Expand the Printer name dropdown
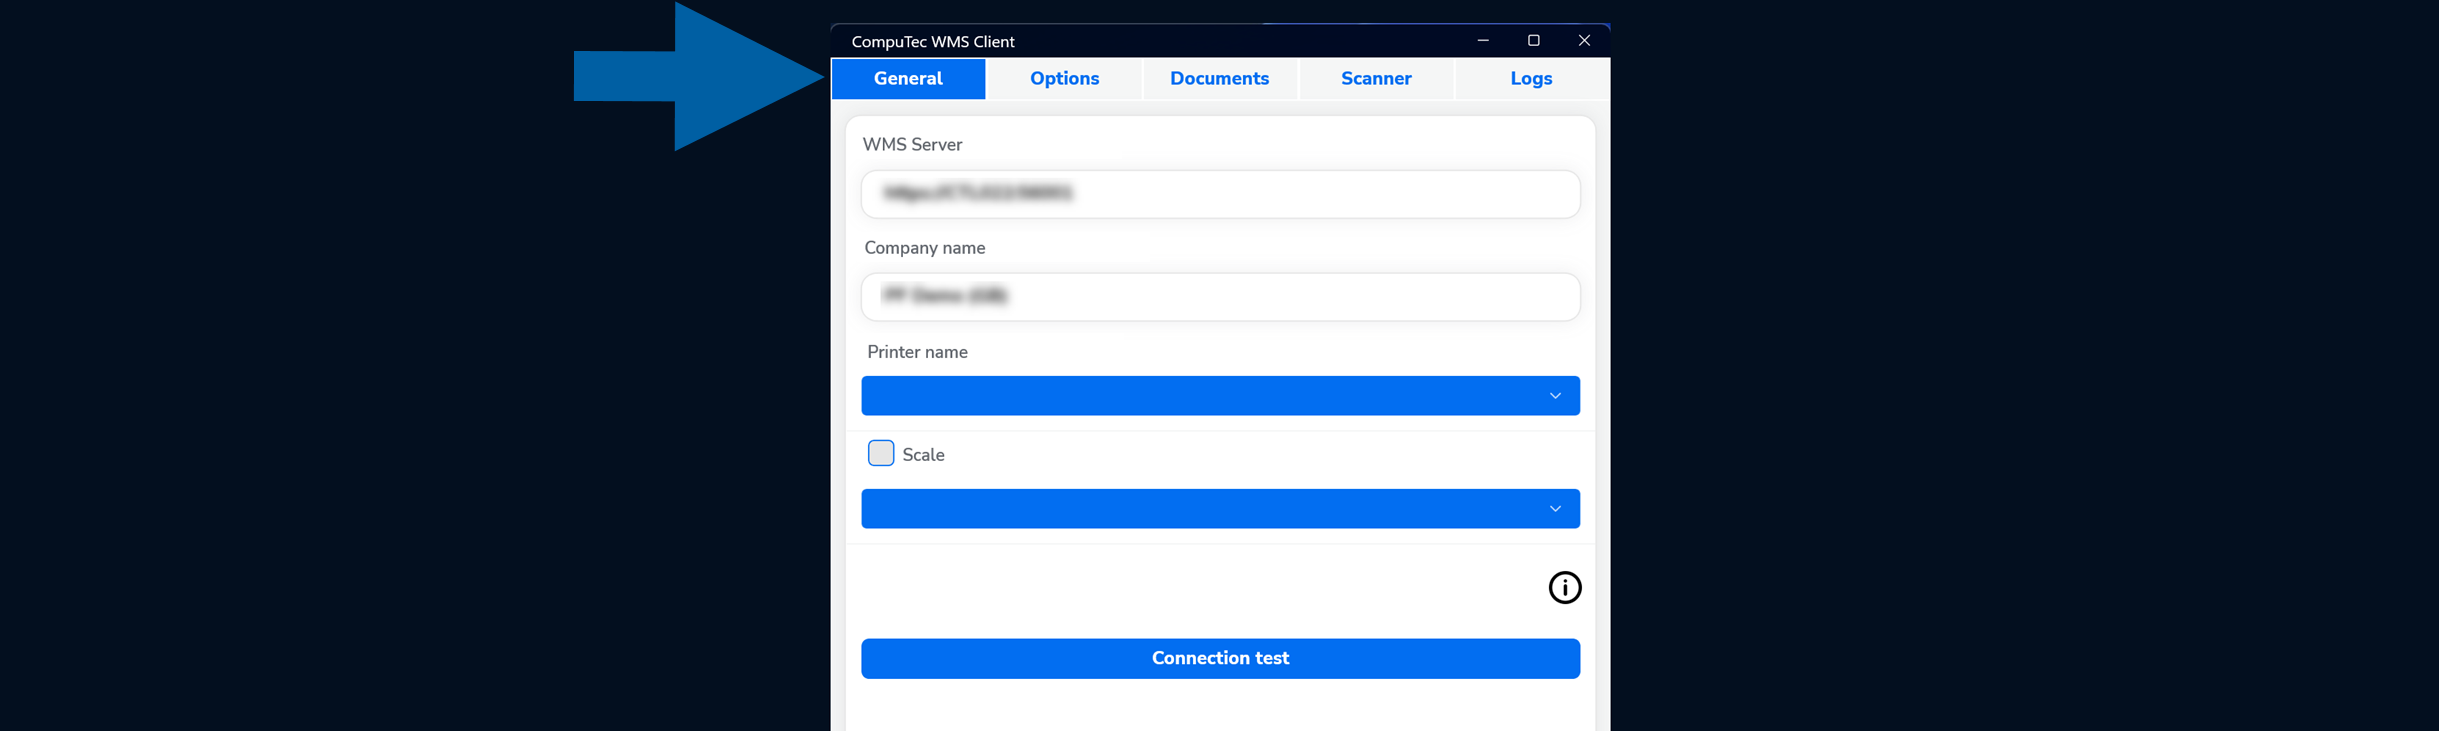The height and width of the screenshot is (731, 2439). click(x=1220, y=396)
